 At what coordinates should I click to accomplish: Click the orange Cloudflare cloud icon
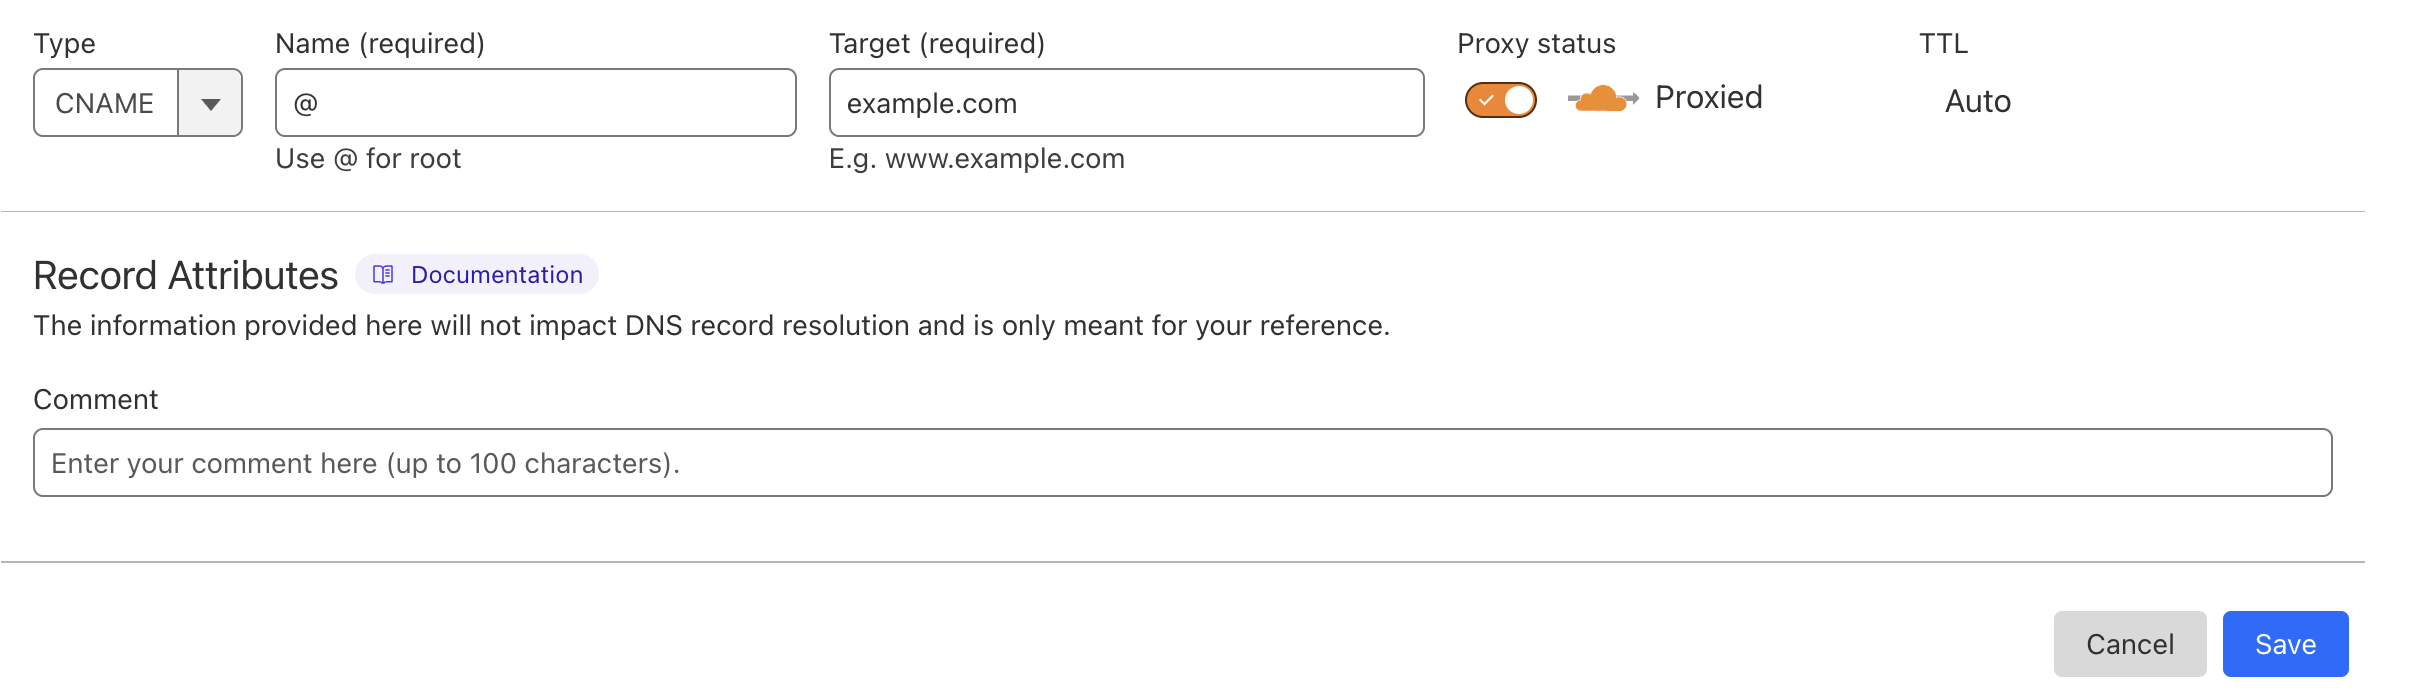(x=1600, y=97)
